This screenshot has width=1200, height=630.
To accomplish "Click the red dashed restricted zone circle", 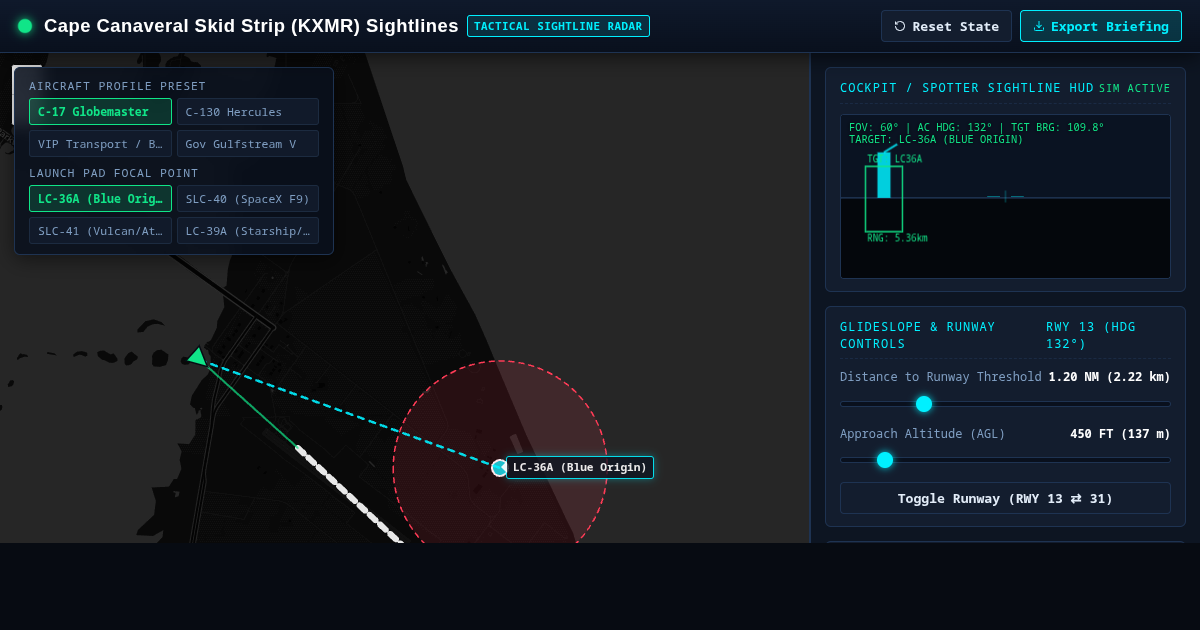I will (x=500, y=452).
